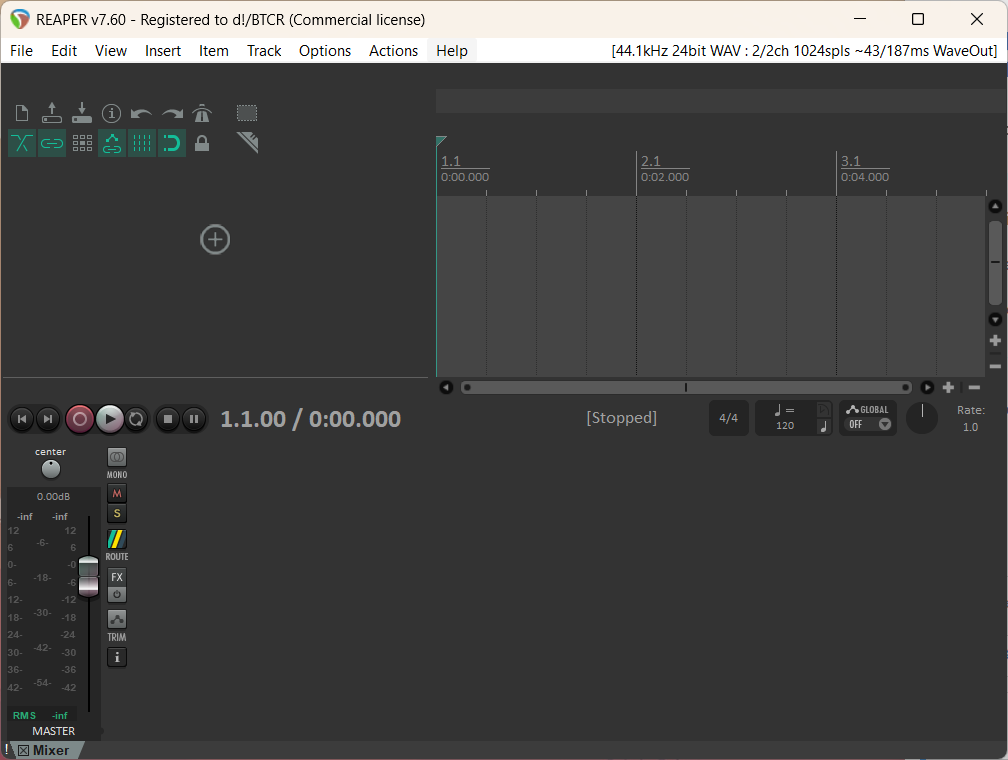Open the Actions menu
This screenshot has height=760, width=1008.
click(x=393, y=51)
